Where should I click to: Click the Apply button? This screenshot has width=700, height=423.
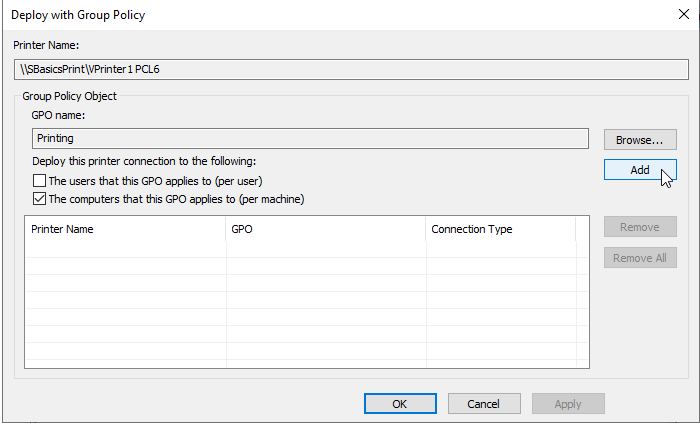pos(568,404)
